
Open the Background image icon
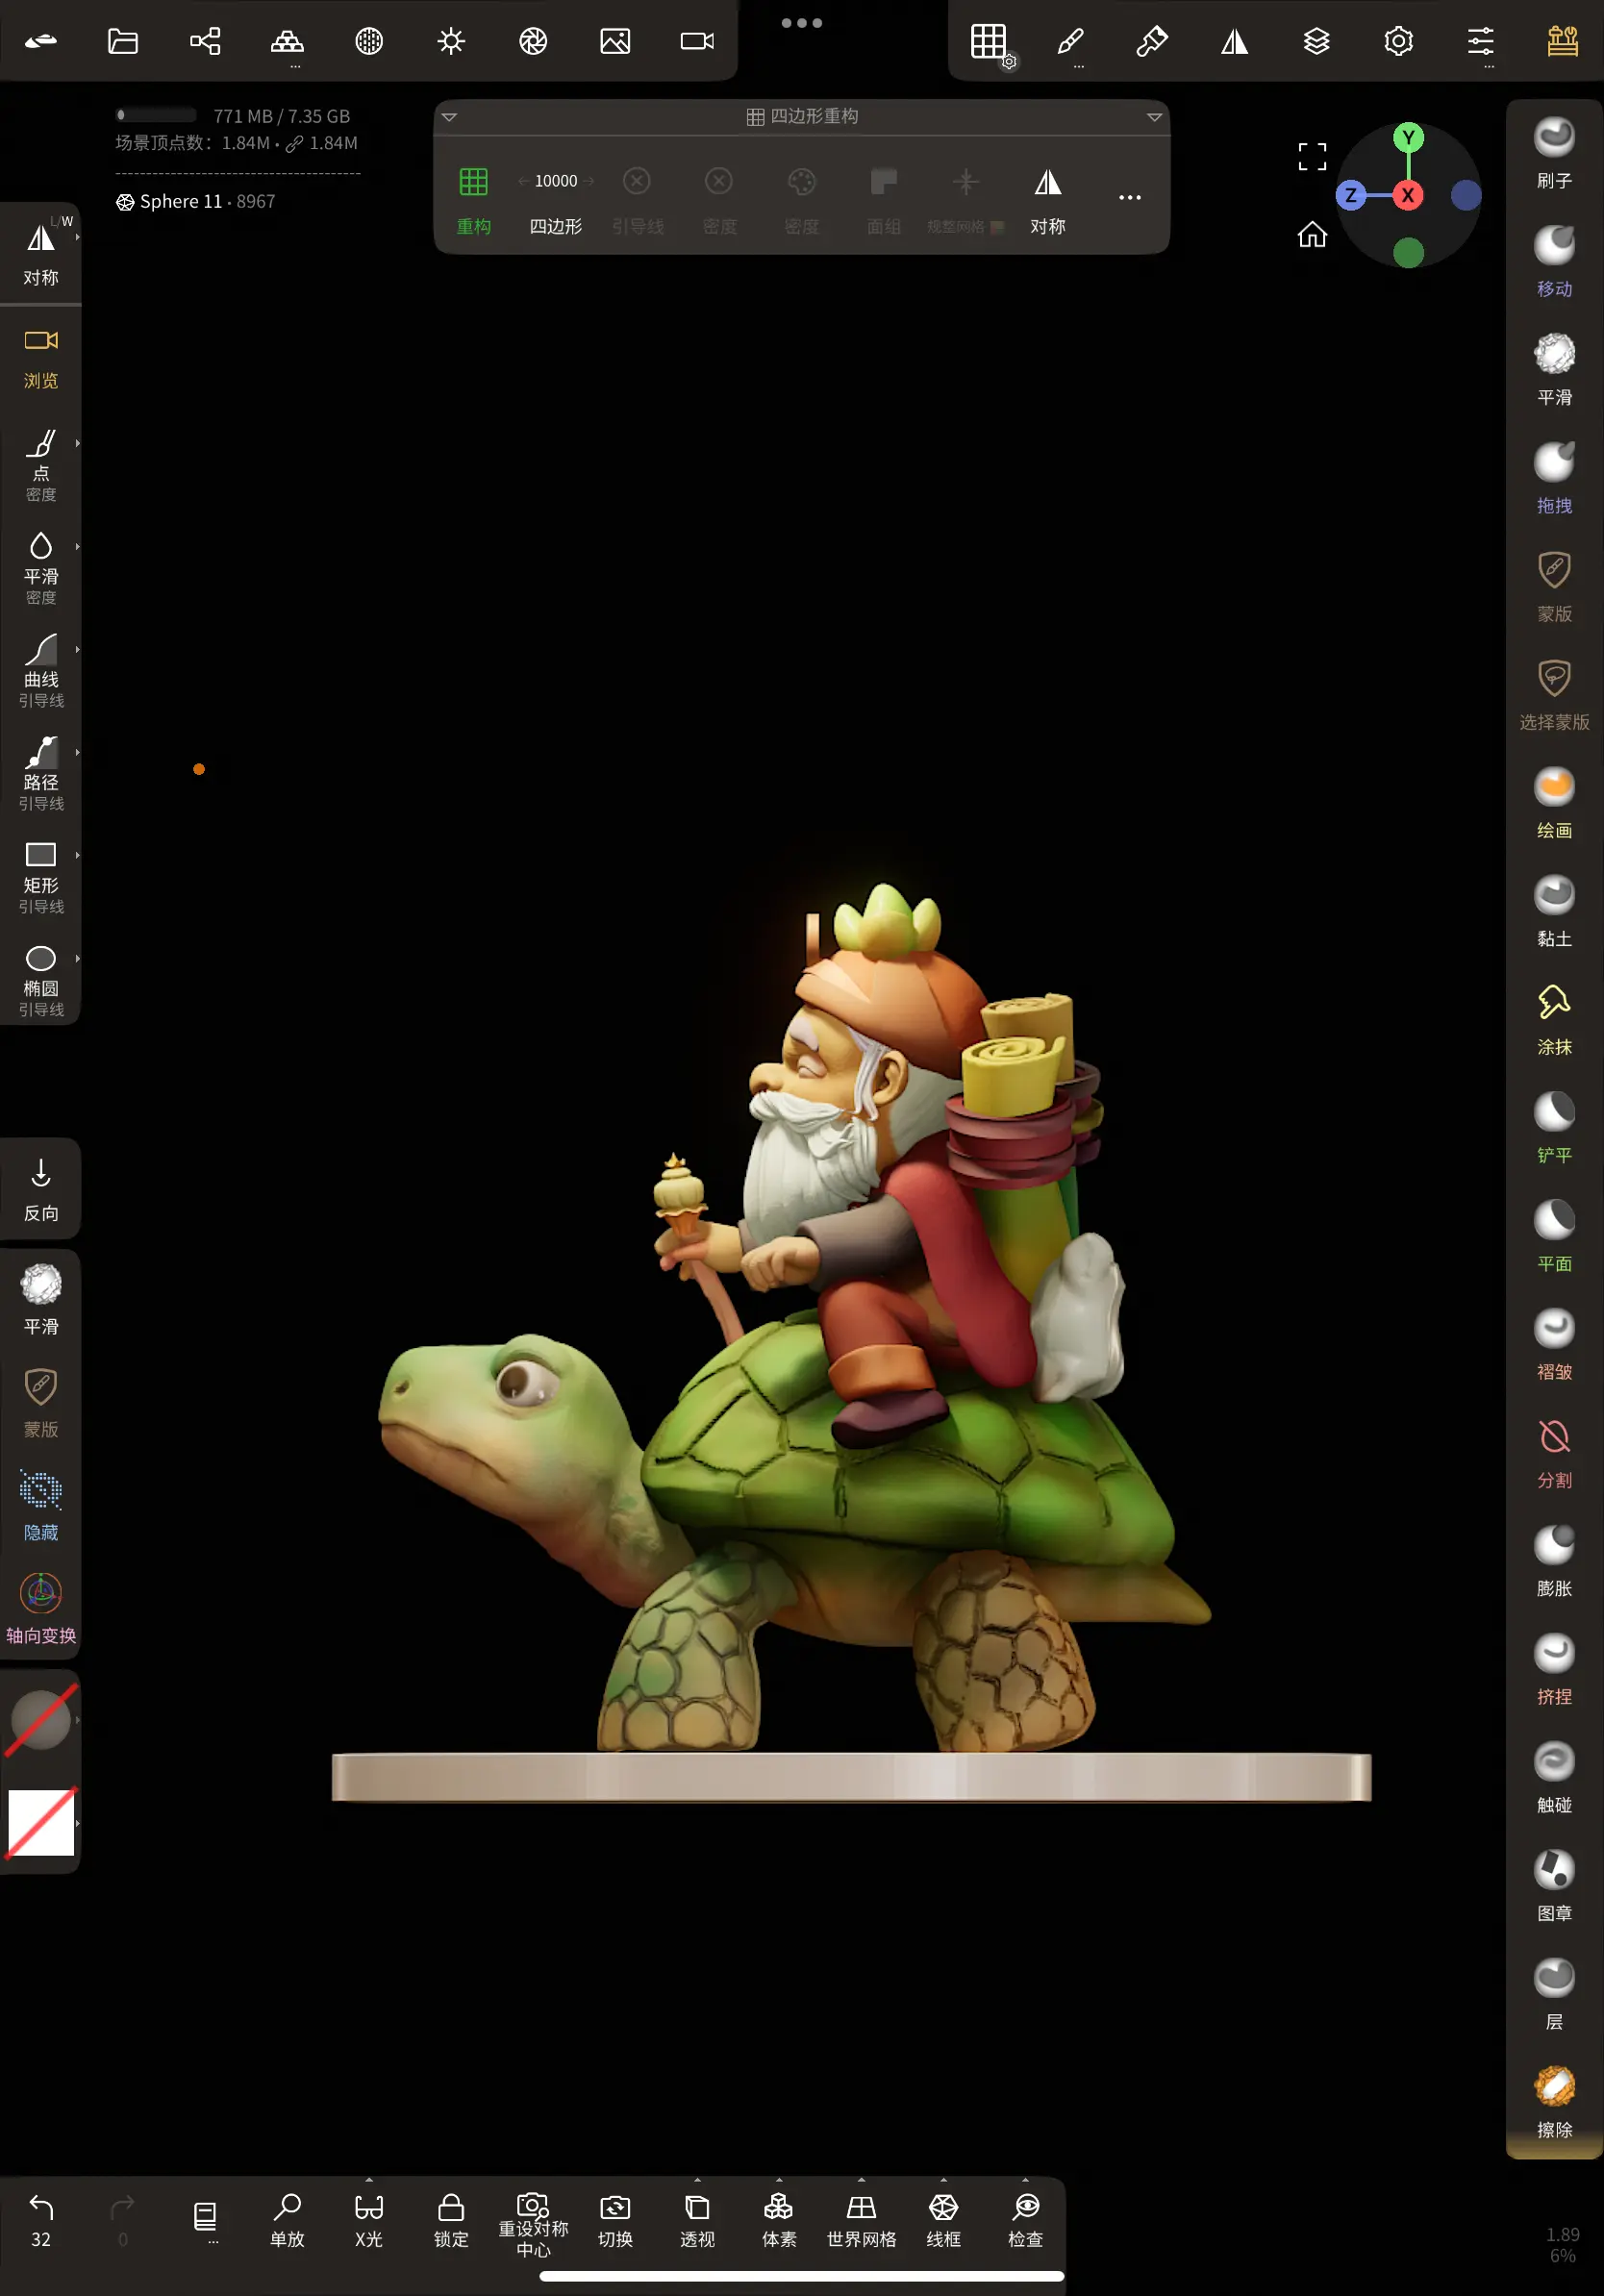pos(615,41)
